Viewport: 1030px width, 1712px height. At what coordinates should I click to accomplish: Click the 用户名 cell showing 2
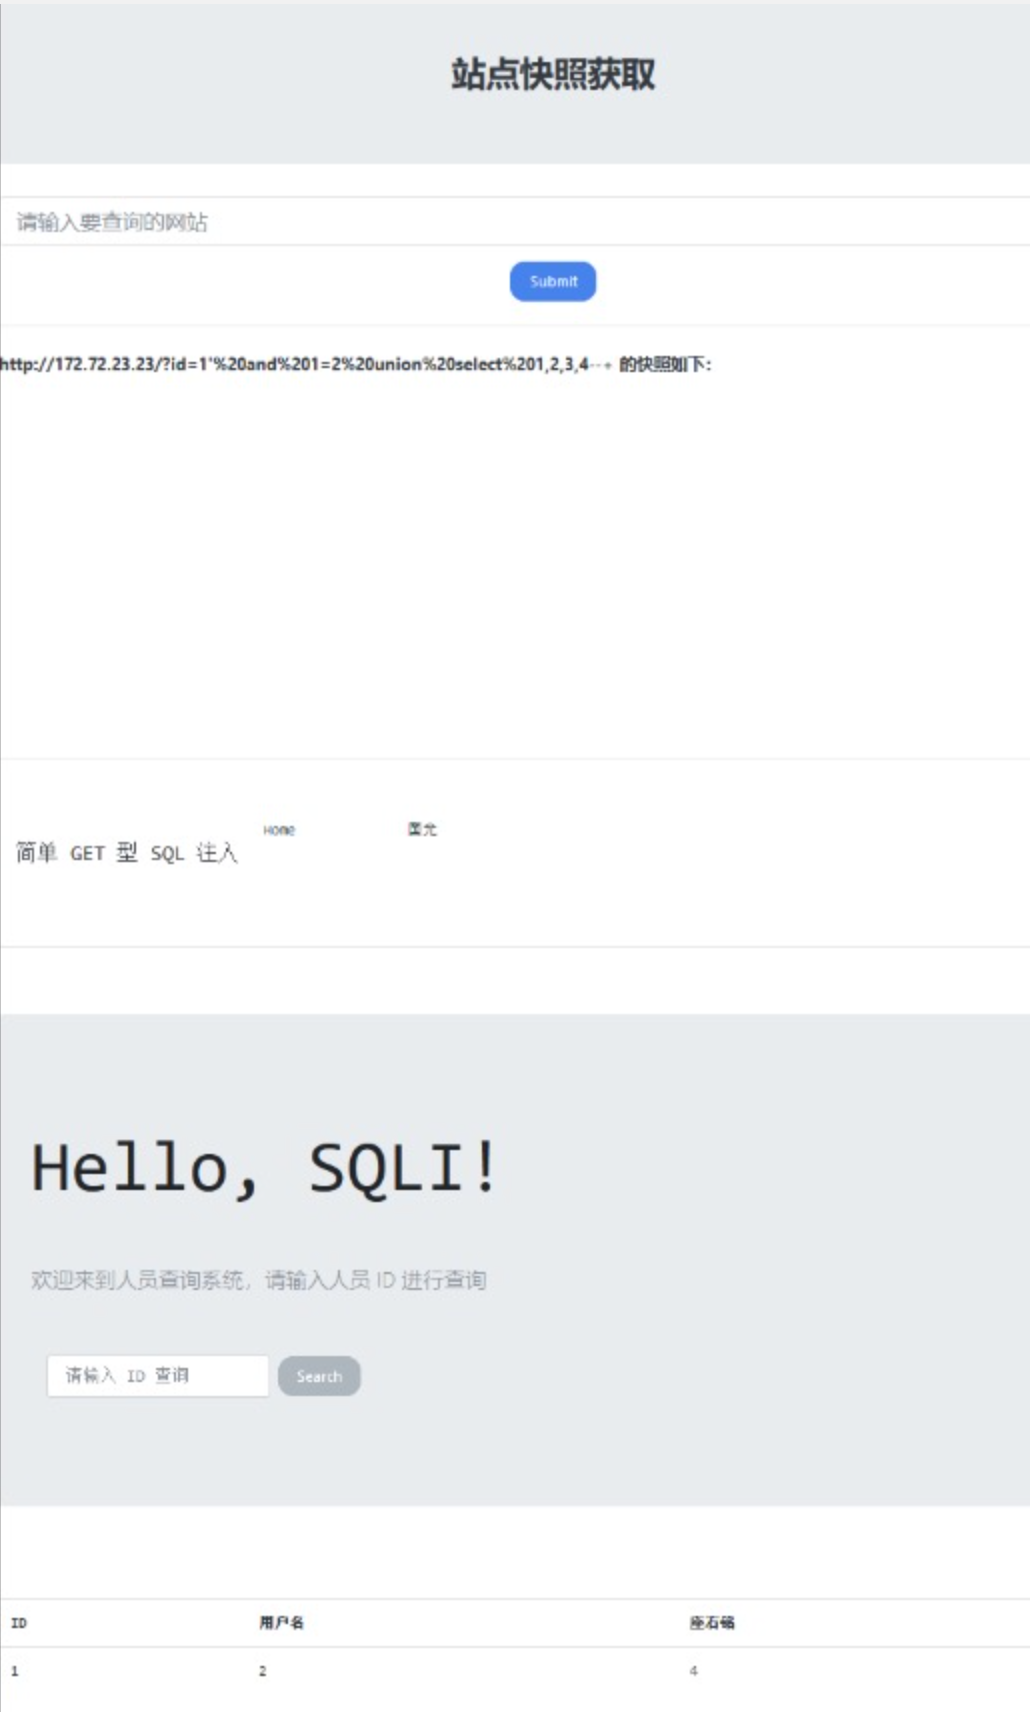tap(263, 1671)
